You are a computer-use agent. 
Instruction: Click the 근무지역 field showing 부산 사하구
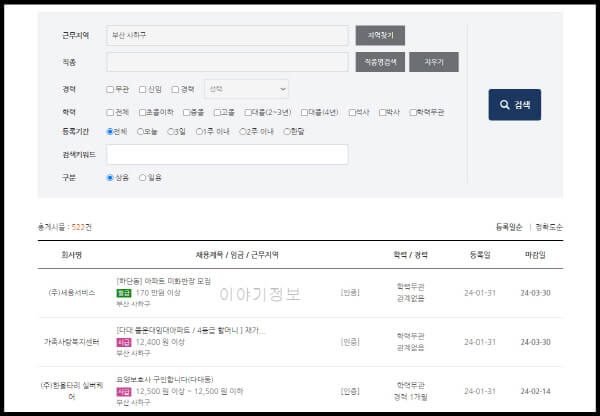(x=227, y=36)
